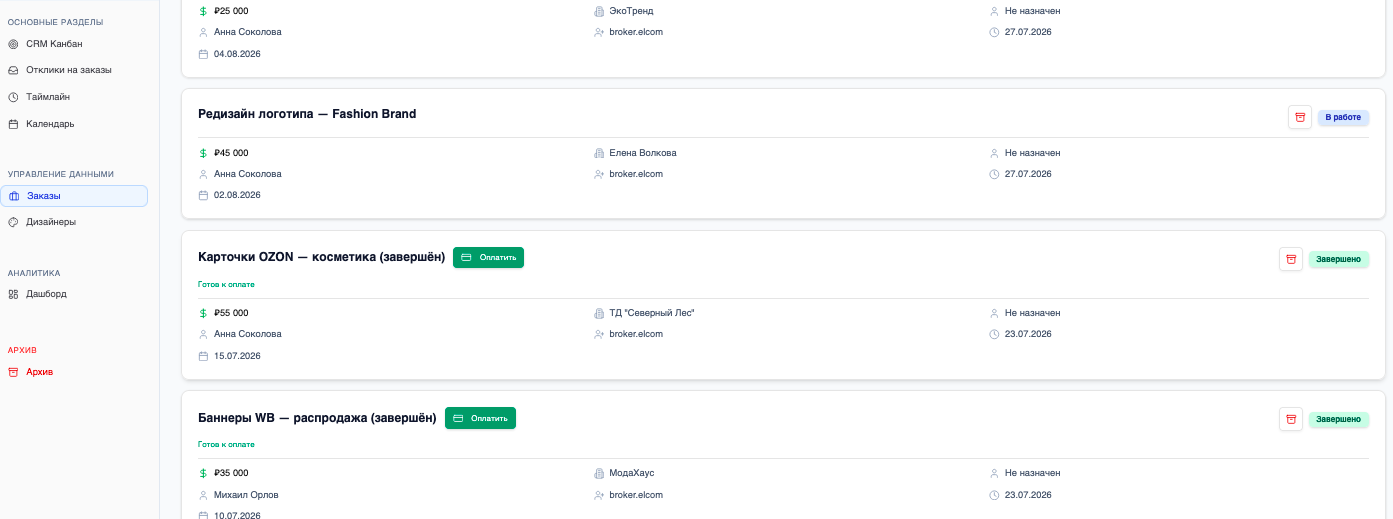
Task: Click dollar icon beside ₽45 000
Action: (x=203, y=153)
